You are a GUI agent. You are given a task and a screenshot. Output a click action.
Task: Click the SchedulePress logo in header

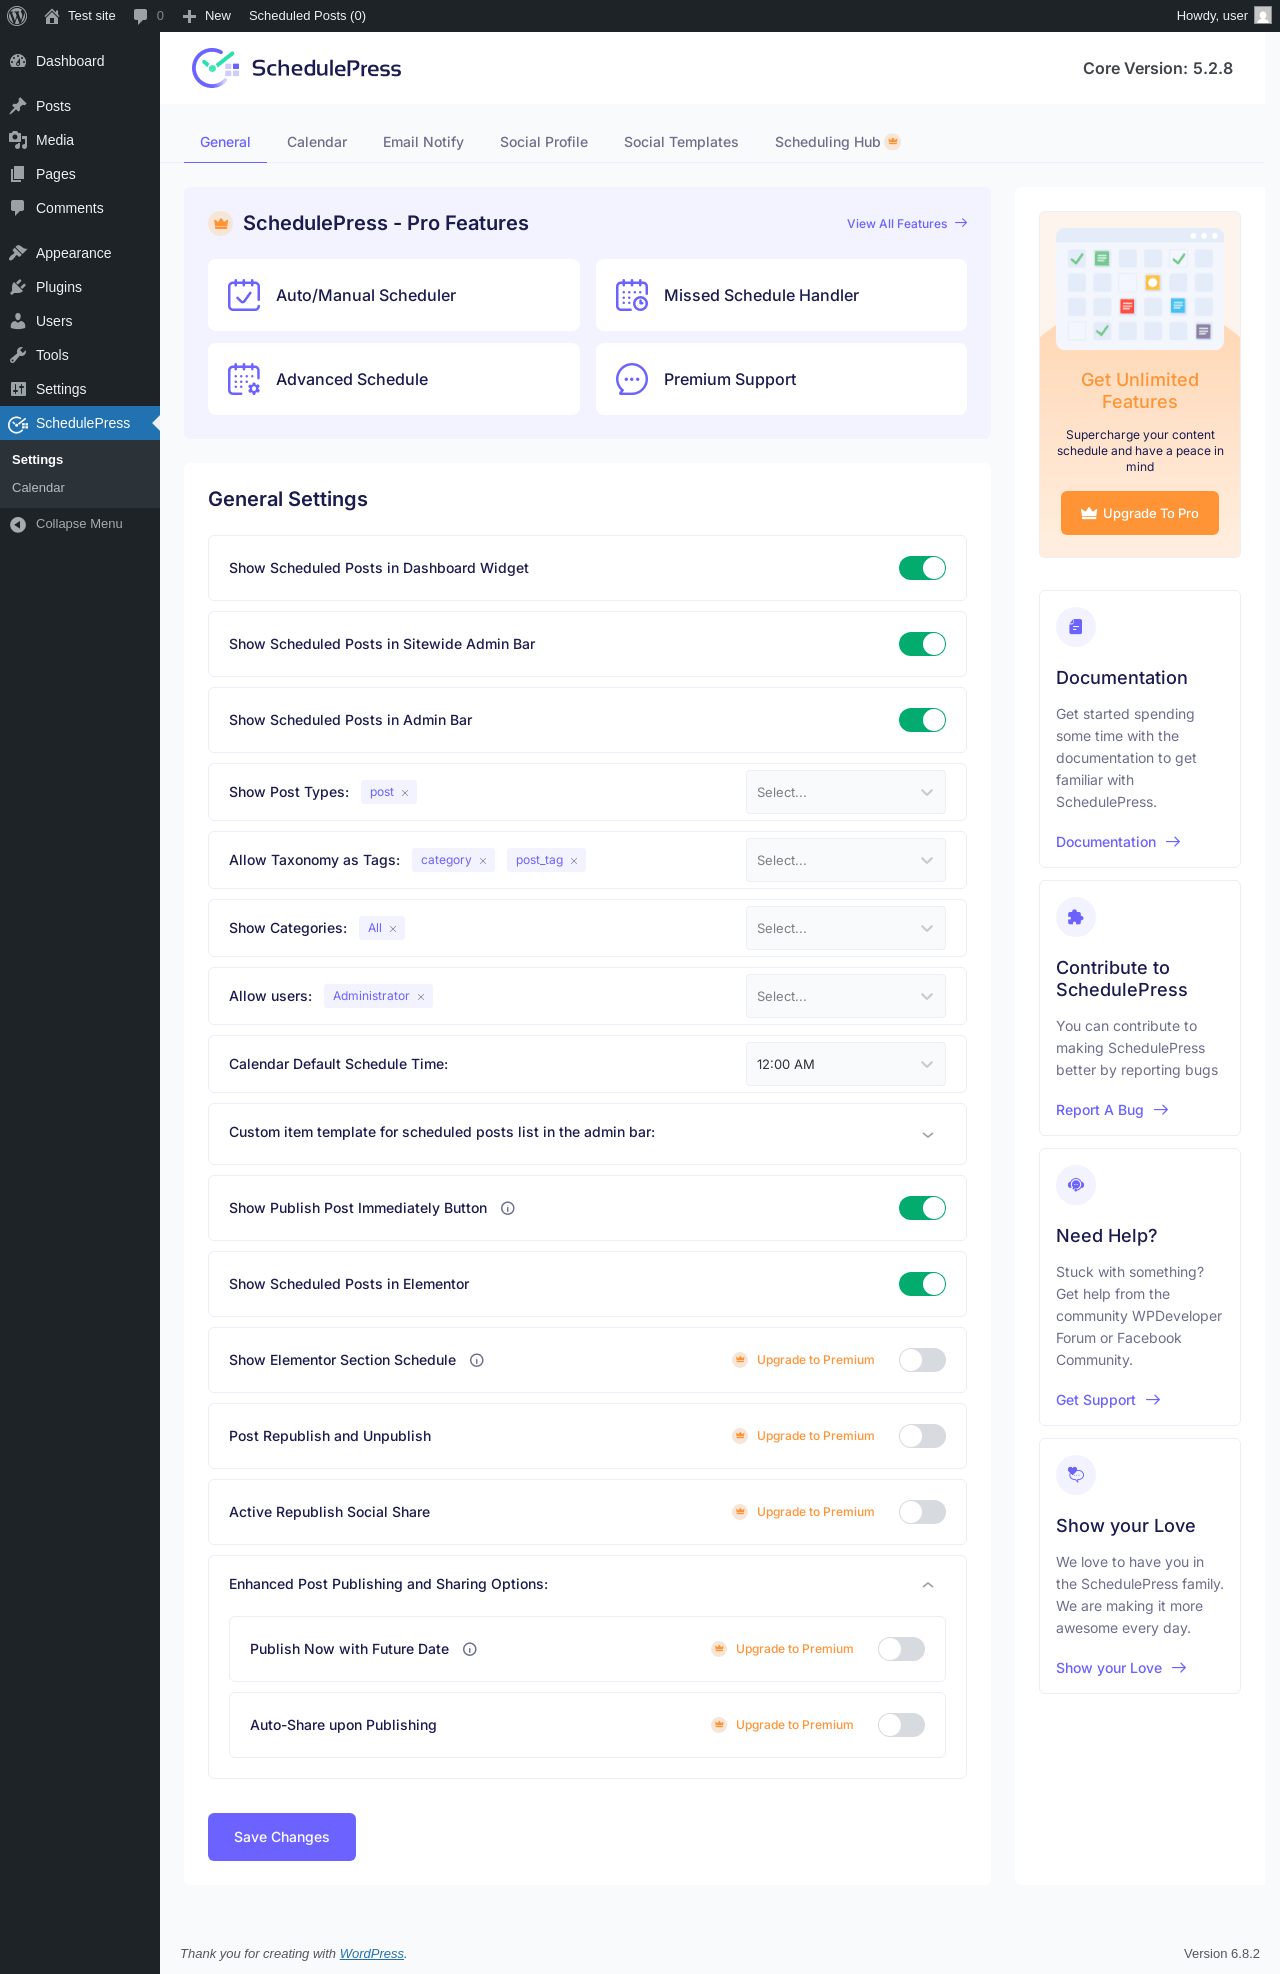pyautogui.click(x=296, y=68)
